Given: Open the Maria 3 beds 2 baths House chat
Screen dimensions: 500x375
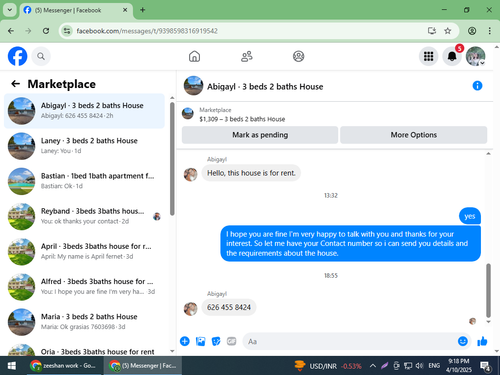Looking at the screenshot, I should (x=84, y=322).
